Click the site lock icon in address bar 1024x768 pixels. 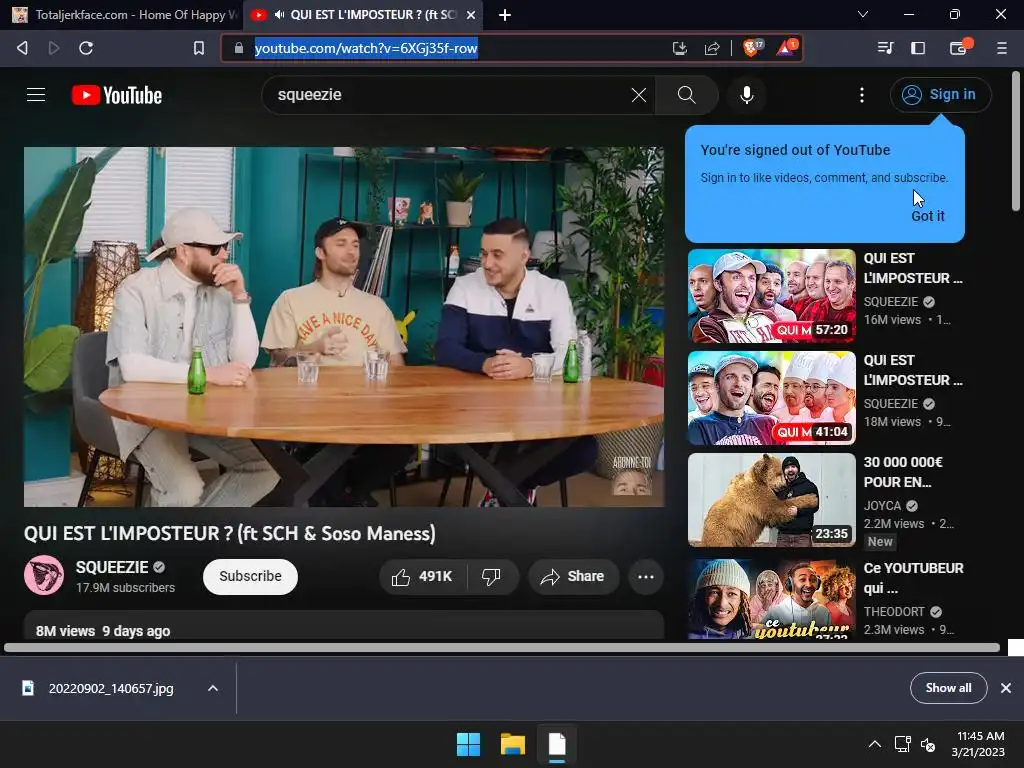(238, 48)
